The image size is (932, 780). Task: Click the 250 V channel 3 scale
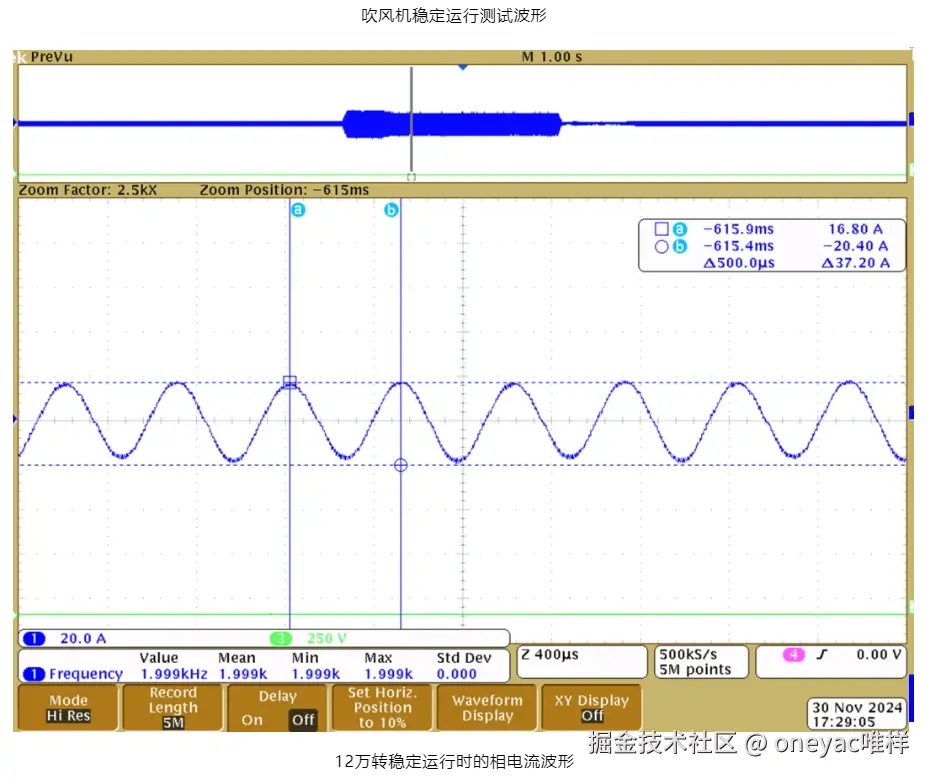(x=326, y=639)
